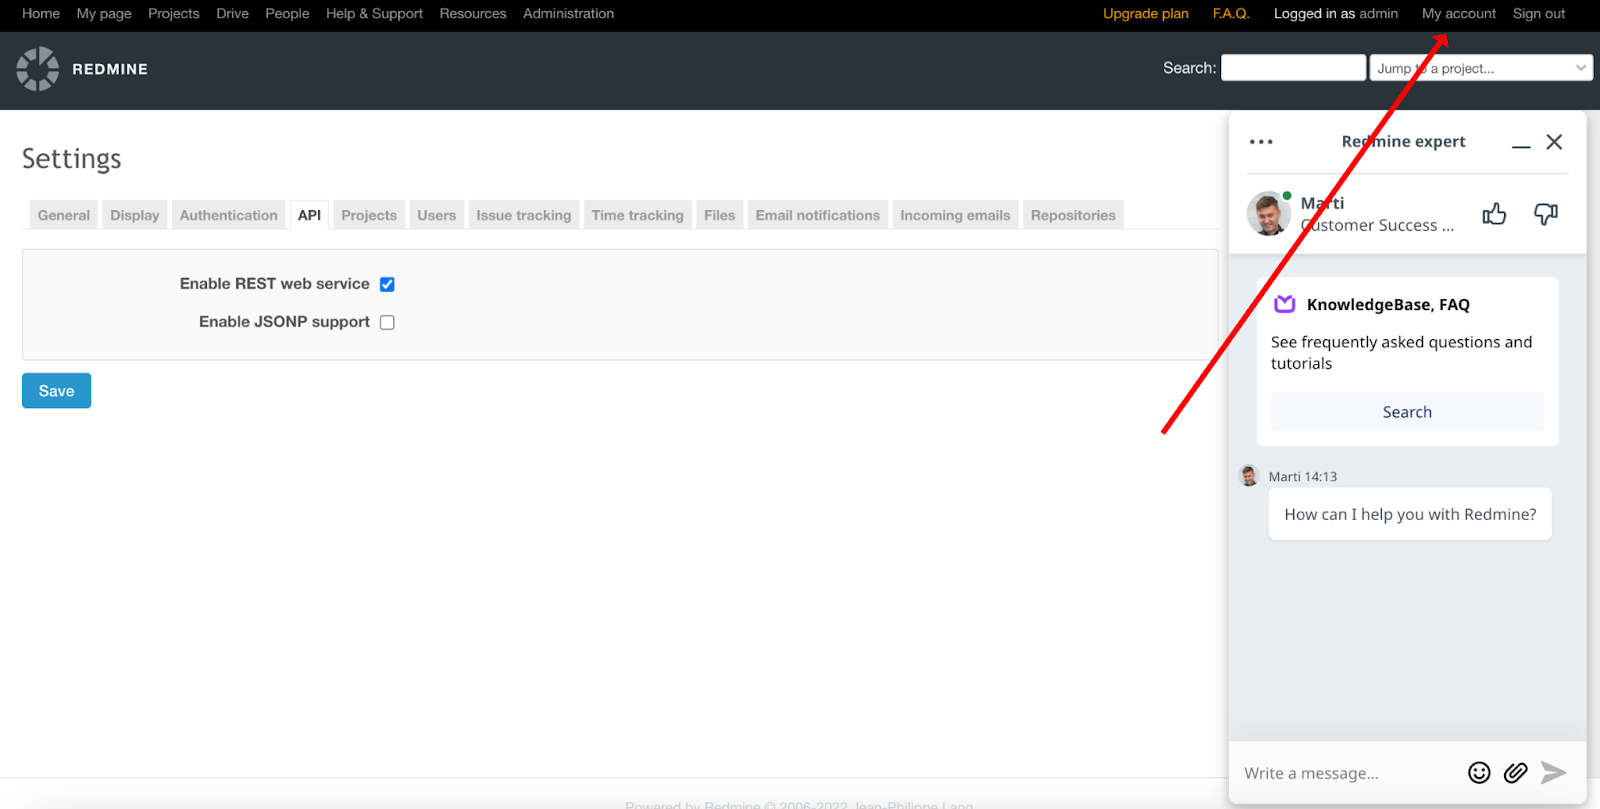Viewport: 1600px width, 809px height.
Task: Click the Redmine logo icon
Action: click(38, 69)
